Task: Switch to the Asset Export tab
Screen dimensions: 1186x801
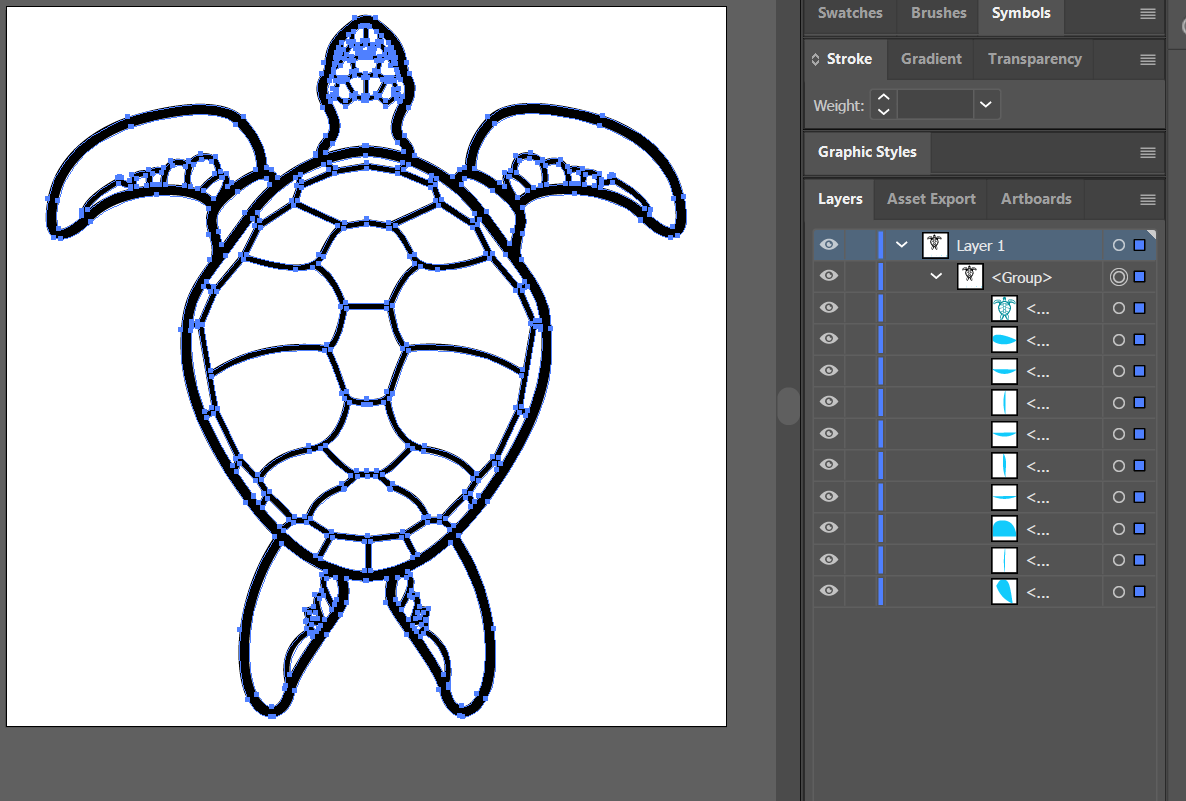Action: tap(931, 199)
